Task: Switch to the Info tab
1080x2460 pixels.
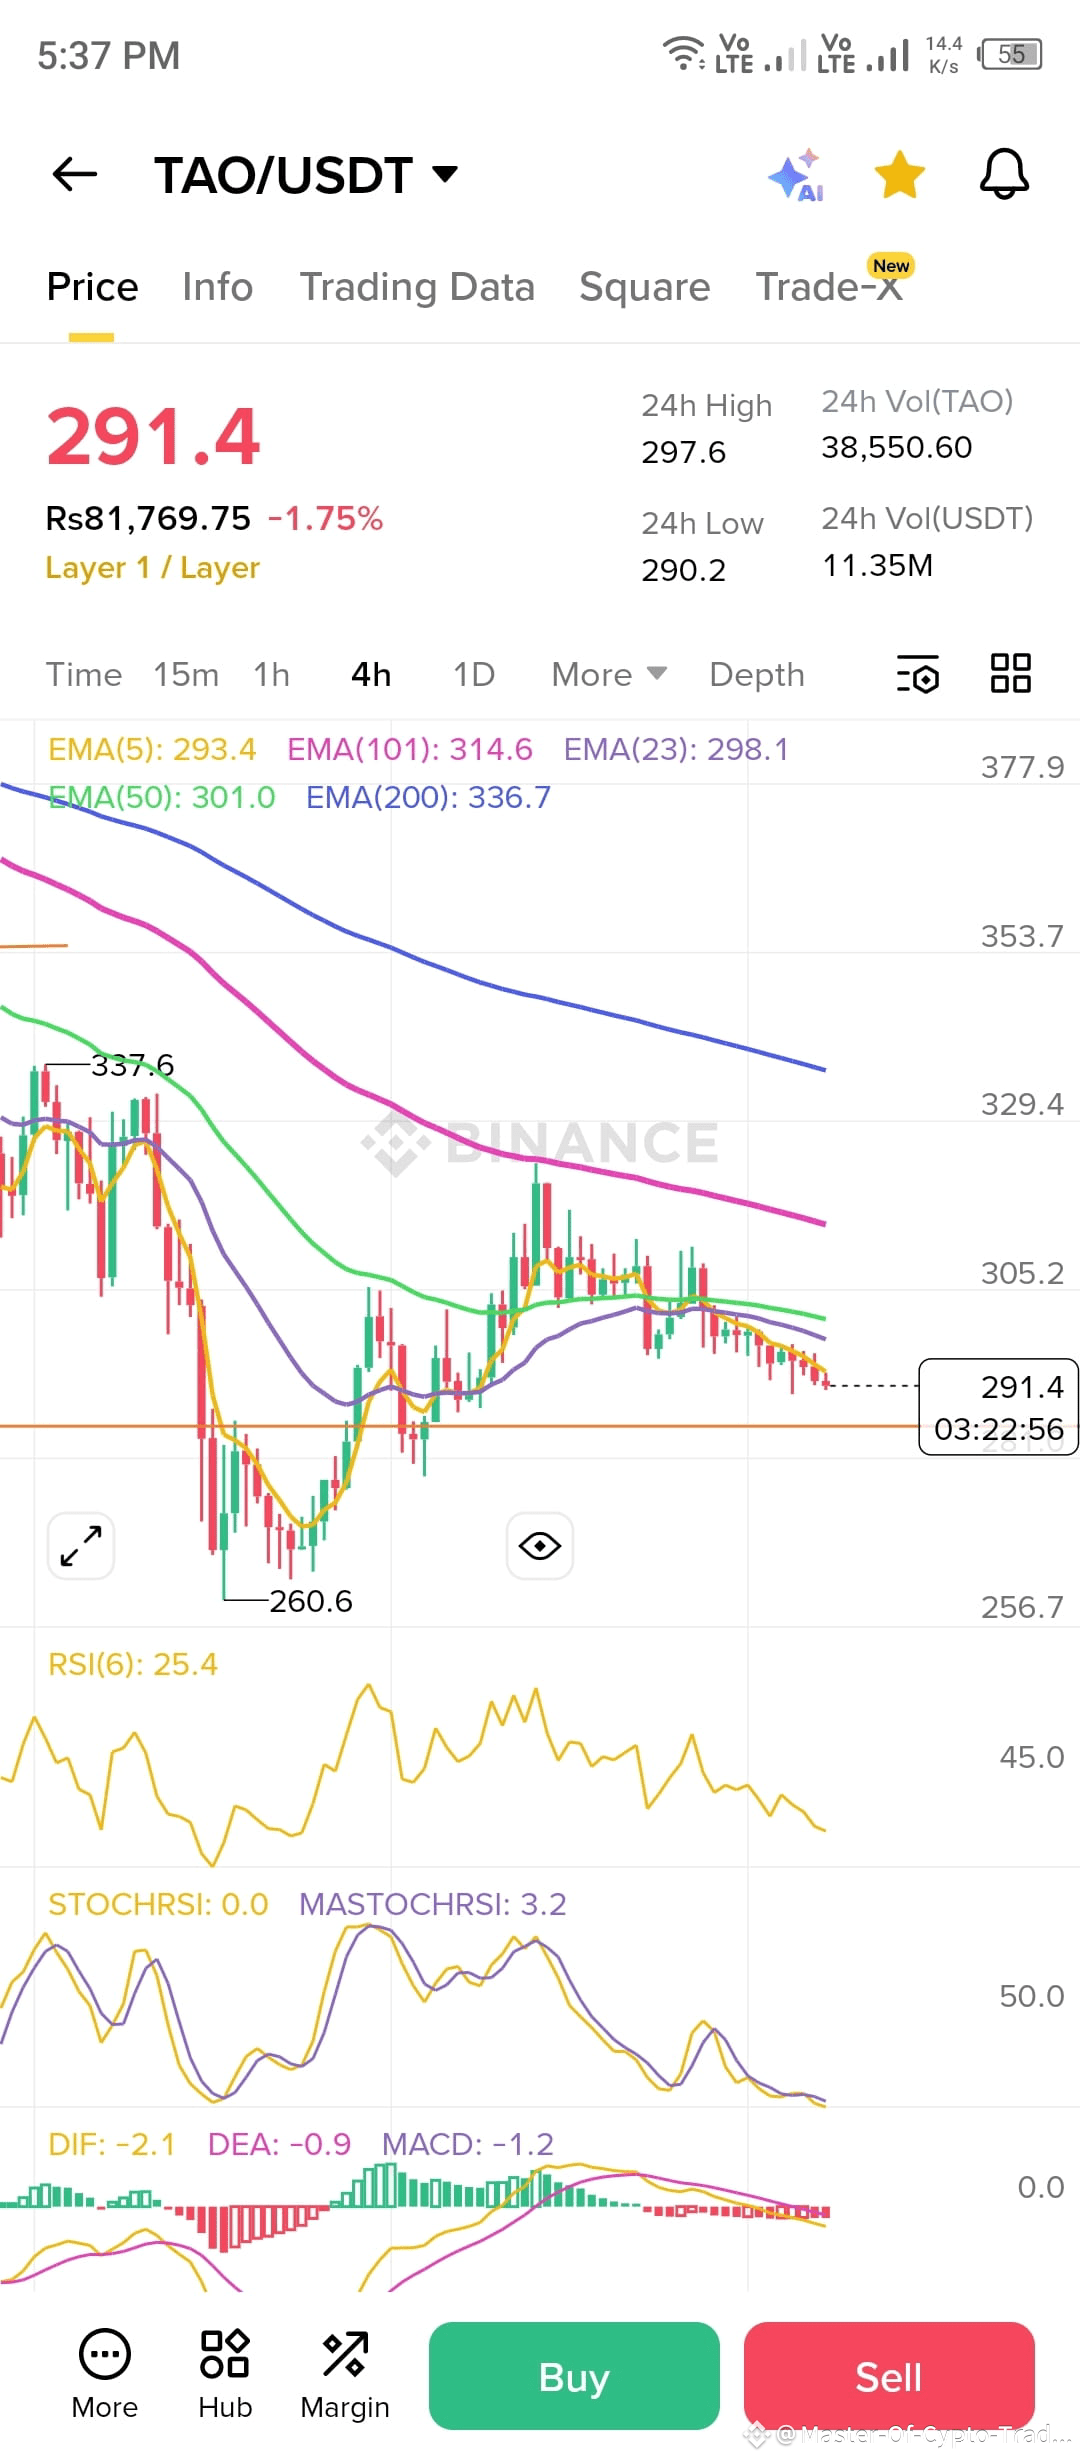Action: tap(217, 287)
